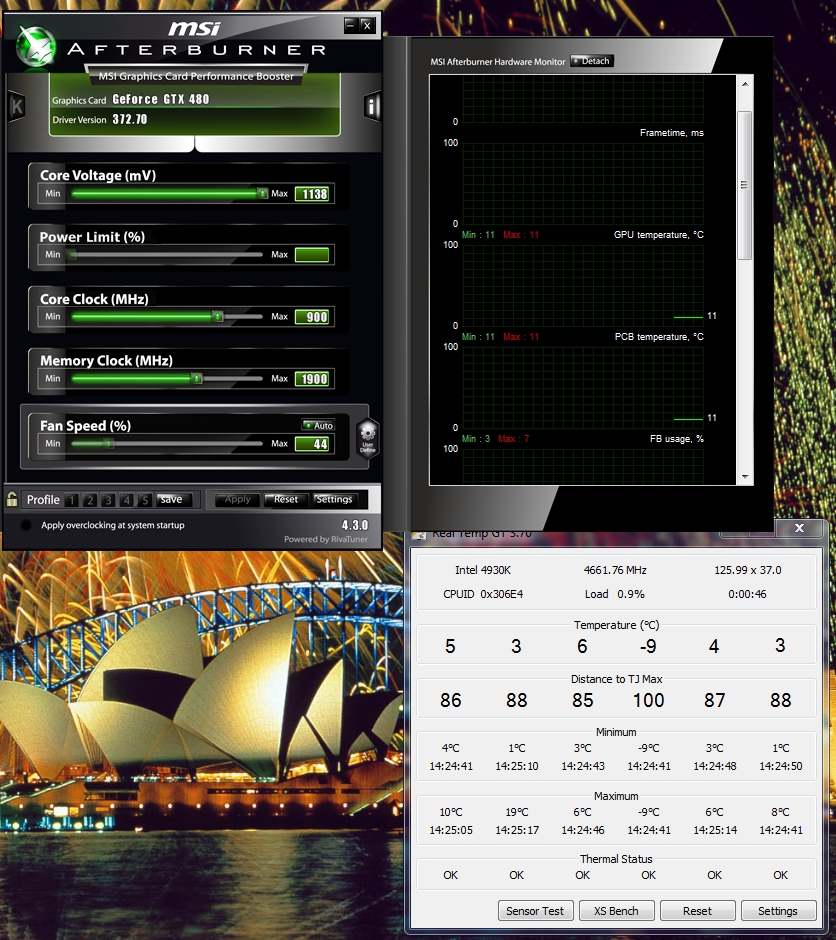Screen dimensions: 836x940
Task: Click the Power Limit slider track
Action: pos(167,254)
